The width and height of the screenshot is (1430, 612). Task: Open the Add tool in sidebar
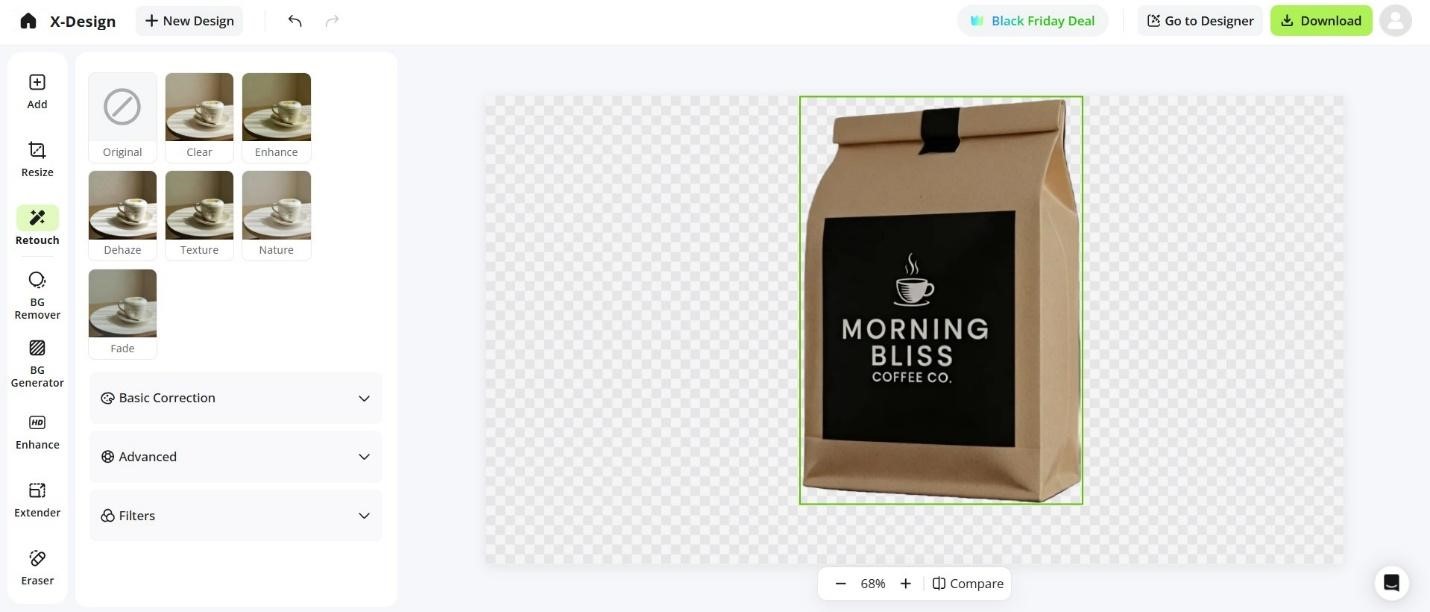(37, 91)
